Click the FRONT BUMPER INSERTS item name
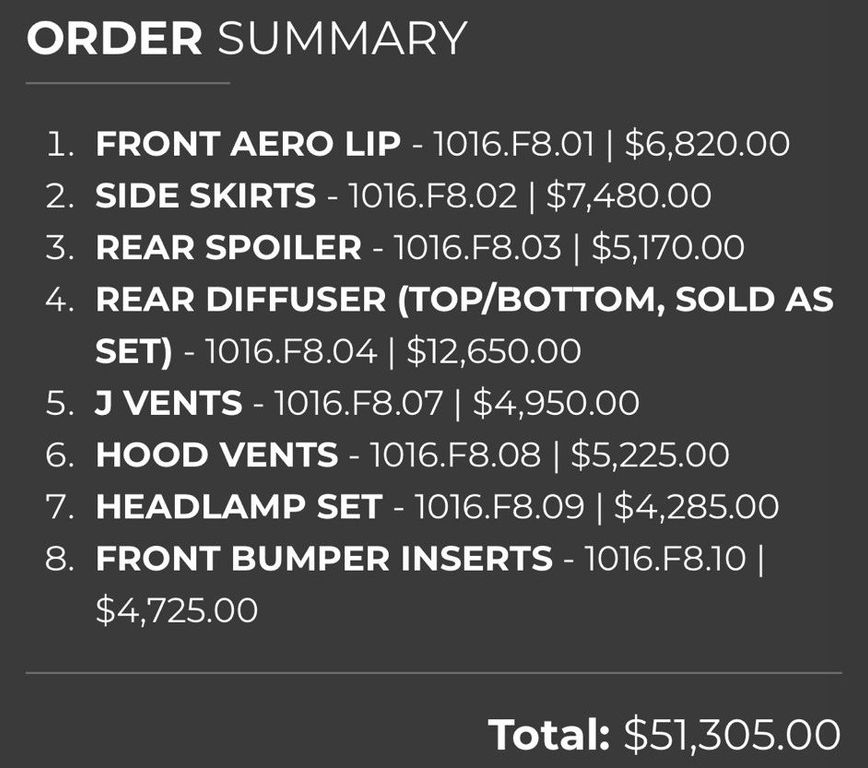This screenshot has width=868, height=768. 323,559
